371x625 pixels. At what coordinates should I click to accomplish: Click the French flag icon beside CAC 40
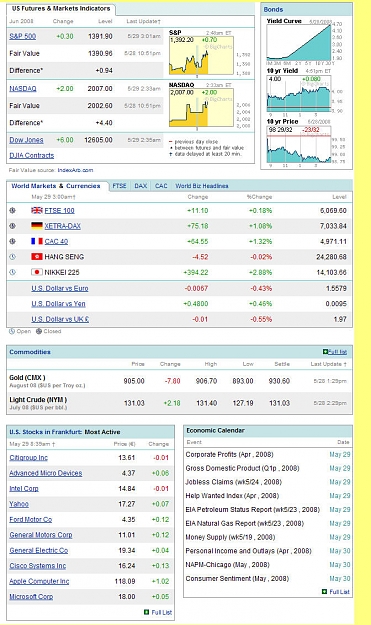click(x=37, y=241)
